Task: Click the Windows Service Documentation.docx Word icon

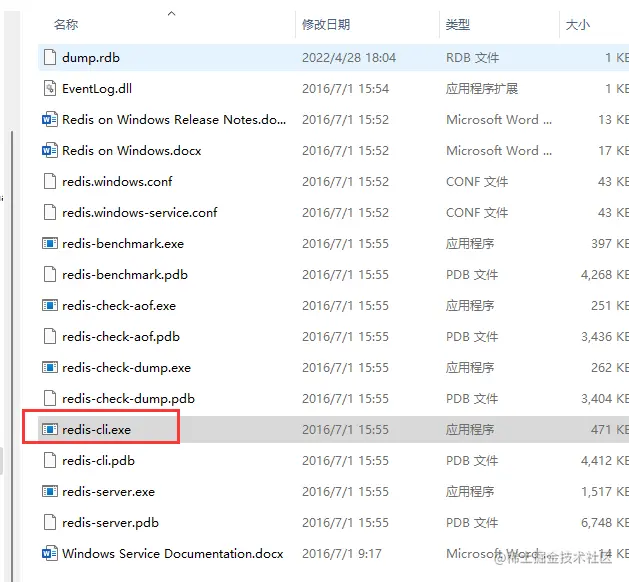Action: pos(50,554)
